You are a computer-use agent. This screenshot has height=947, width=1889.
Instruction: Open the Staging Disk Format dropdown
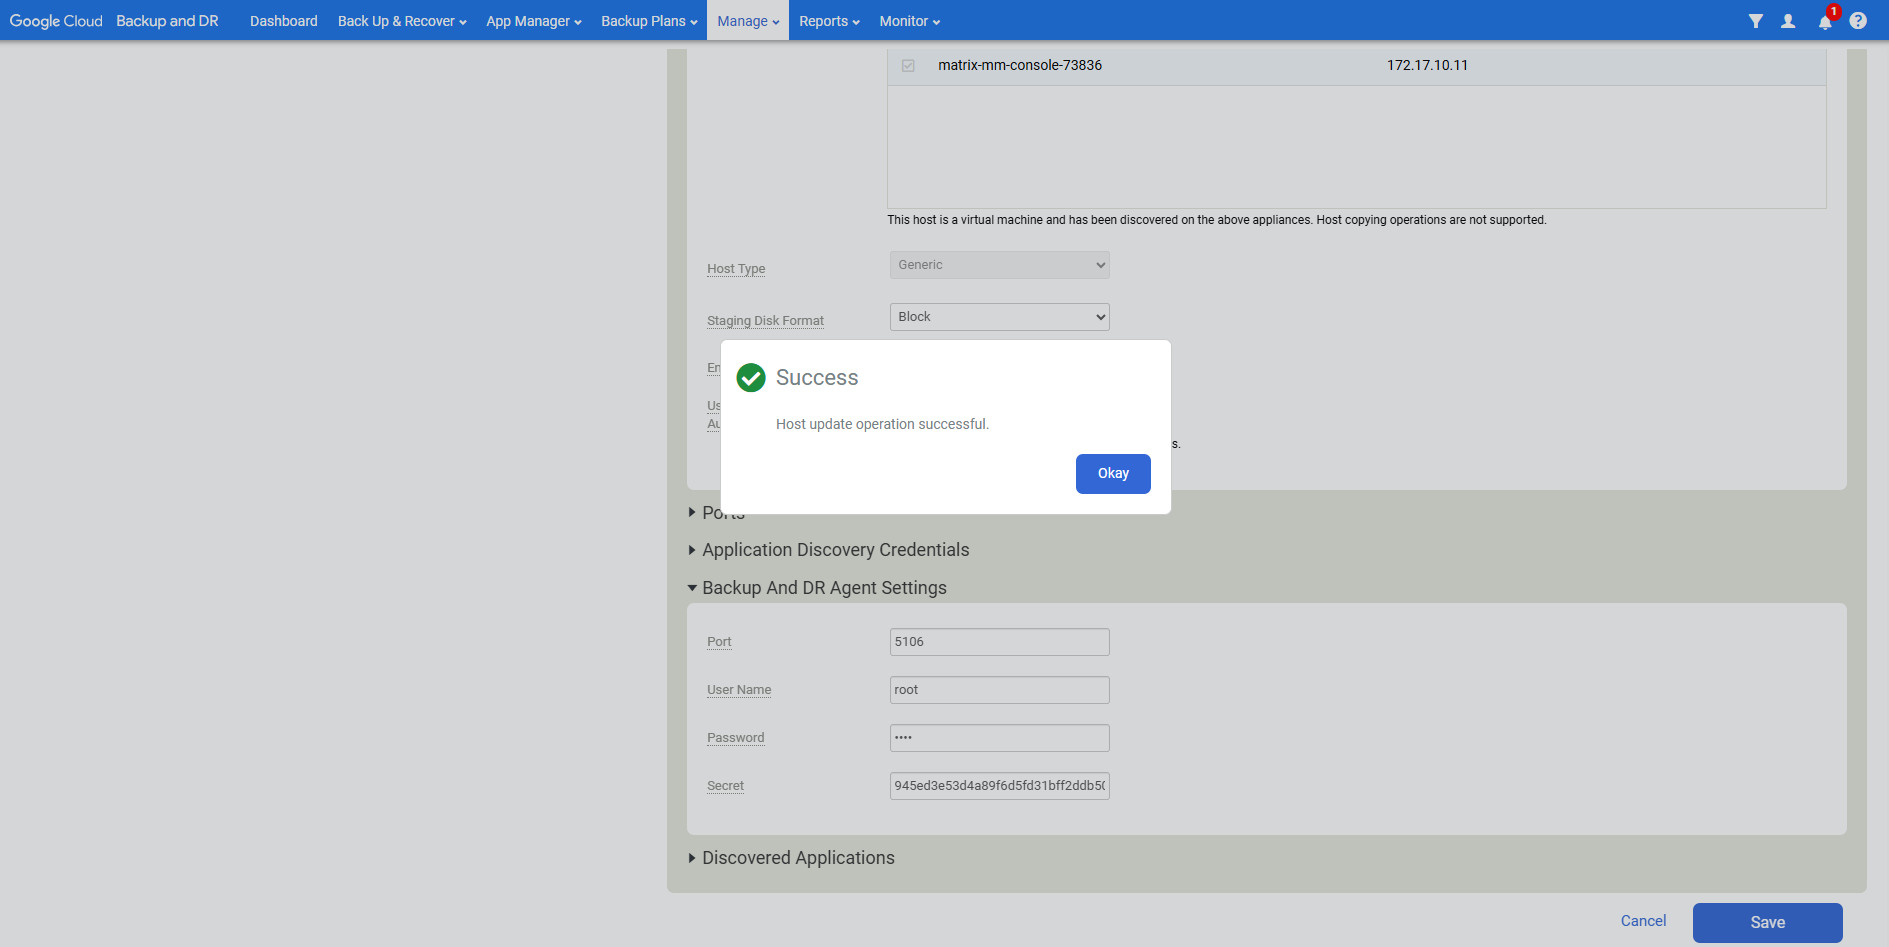[x=999, y=317]
